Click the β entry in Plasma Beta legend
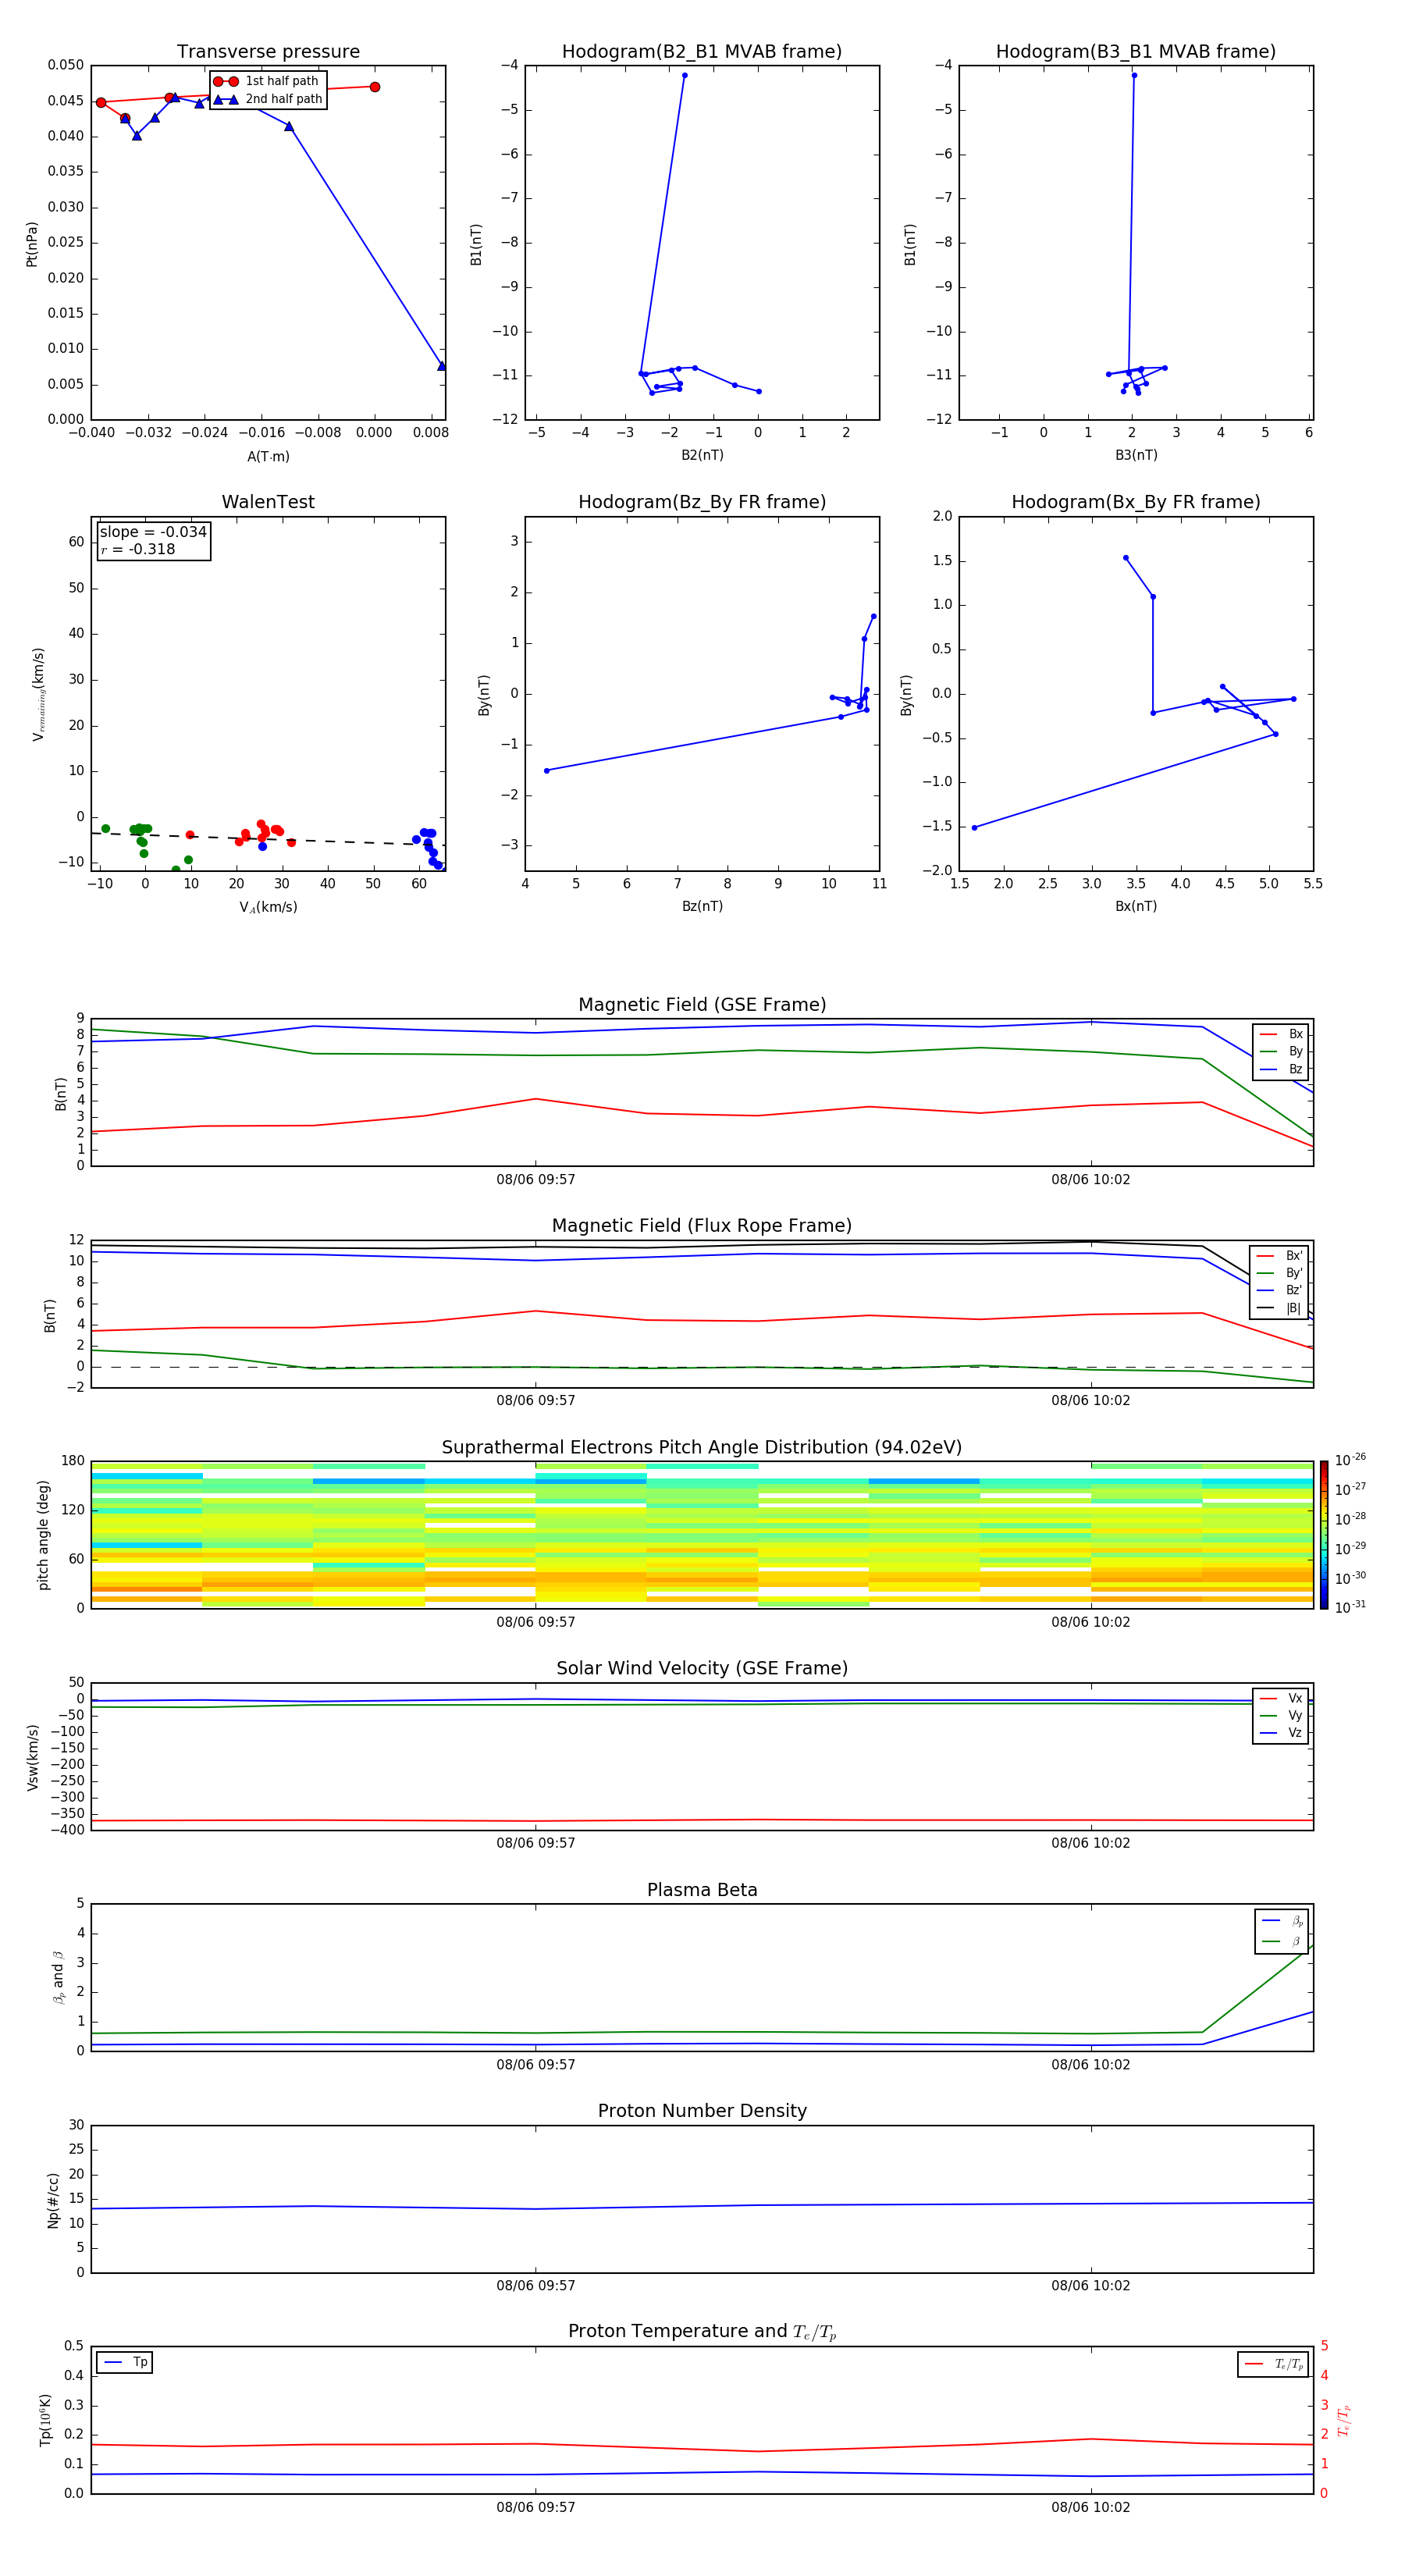The height and width of the screenshot is (2576, 1405). click(1282, 1941)
